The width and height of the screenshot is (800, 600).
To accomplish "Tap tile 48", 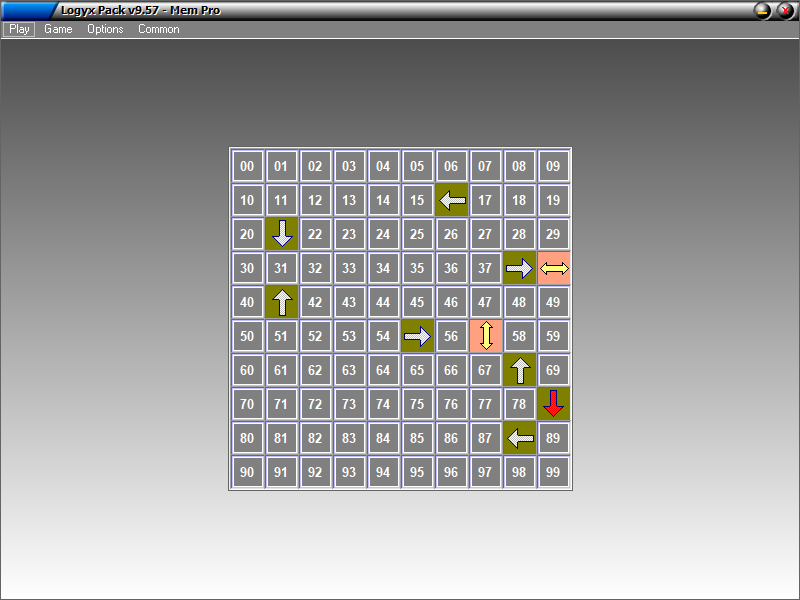I will tap(519, 302).
